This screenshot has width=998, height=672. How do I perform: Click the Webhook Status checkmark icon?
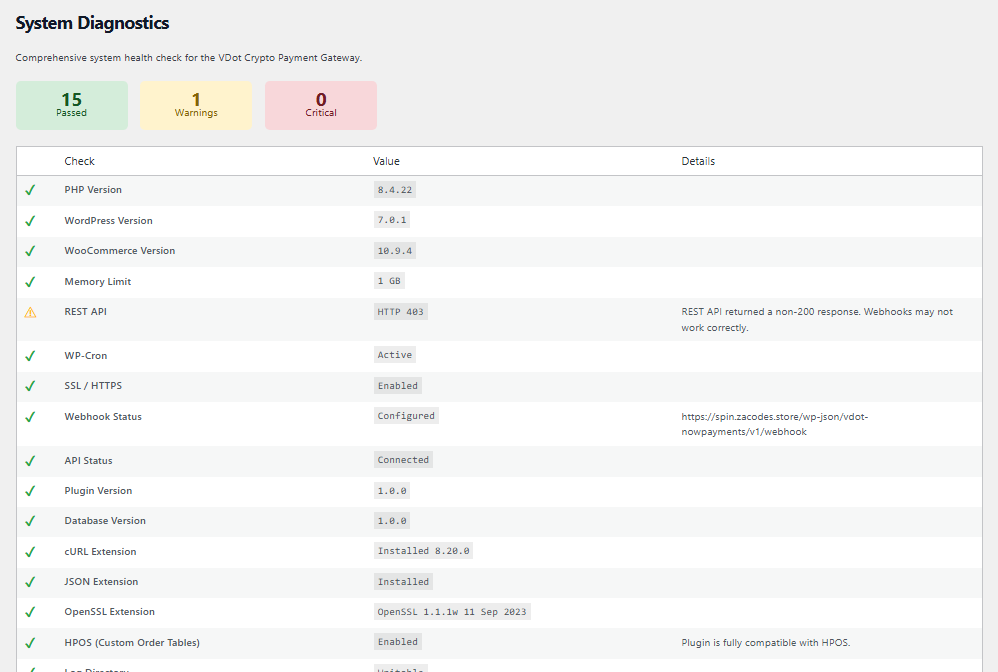[x=30, y=417]
